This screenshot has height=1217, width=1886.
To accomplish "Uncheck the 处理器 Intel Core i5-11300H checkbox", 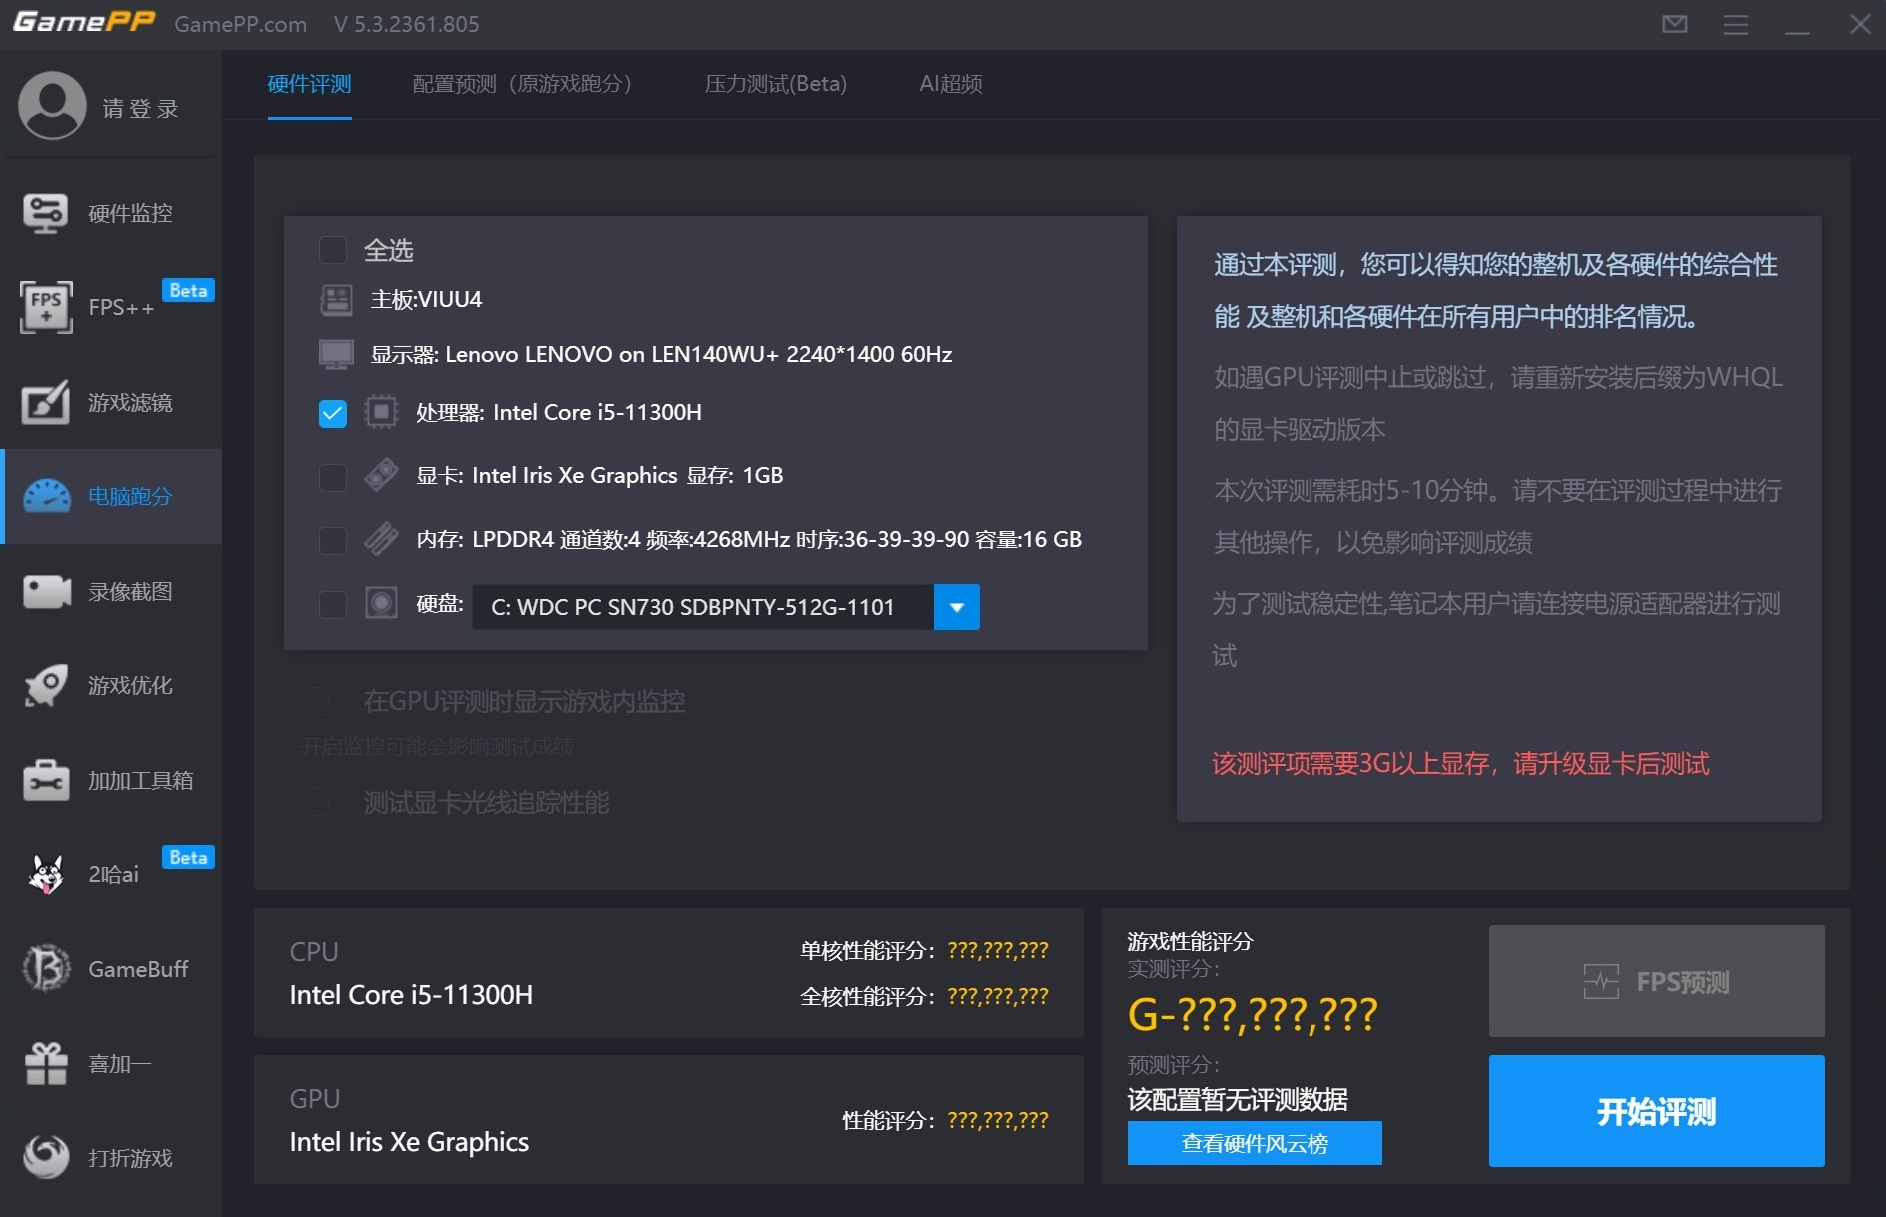I will [333, 413].
